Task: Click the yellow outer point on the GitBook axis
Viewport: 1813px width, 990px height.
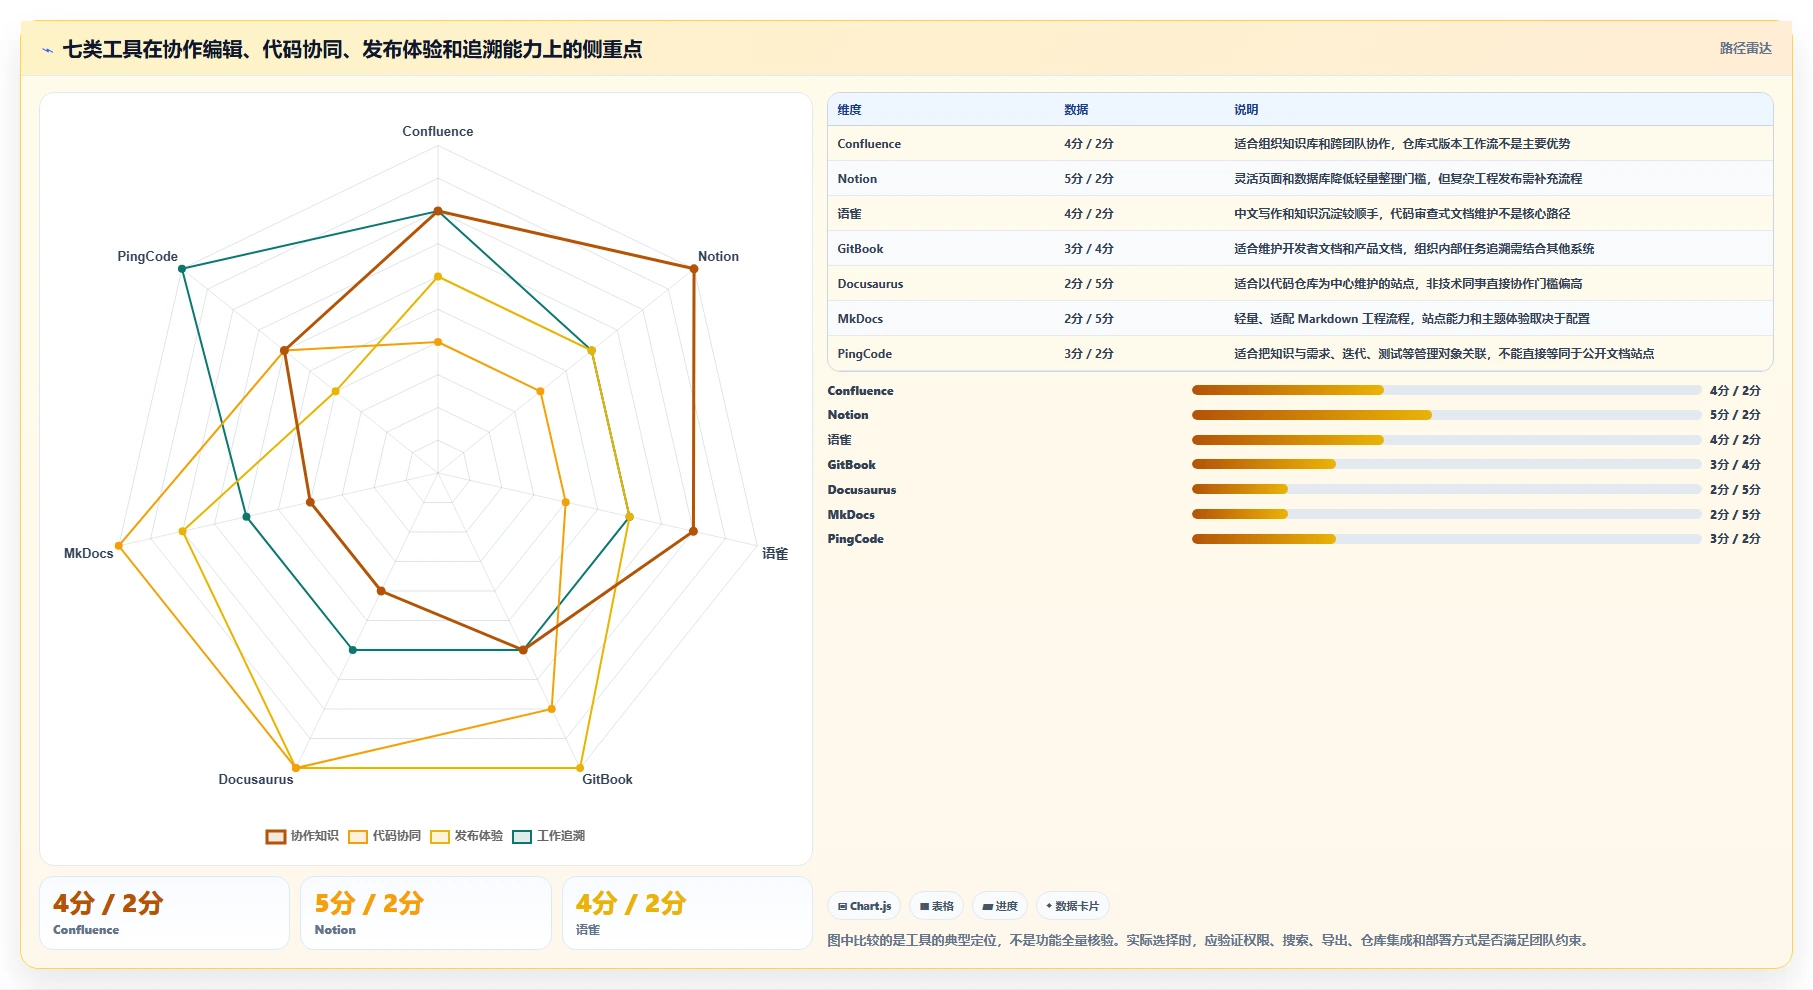Action: point(580,768)
